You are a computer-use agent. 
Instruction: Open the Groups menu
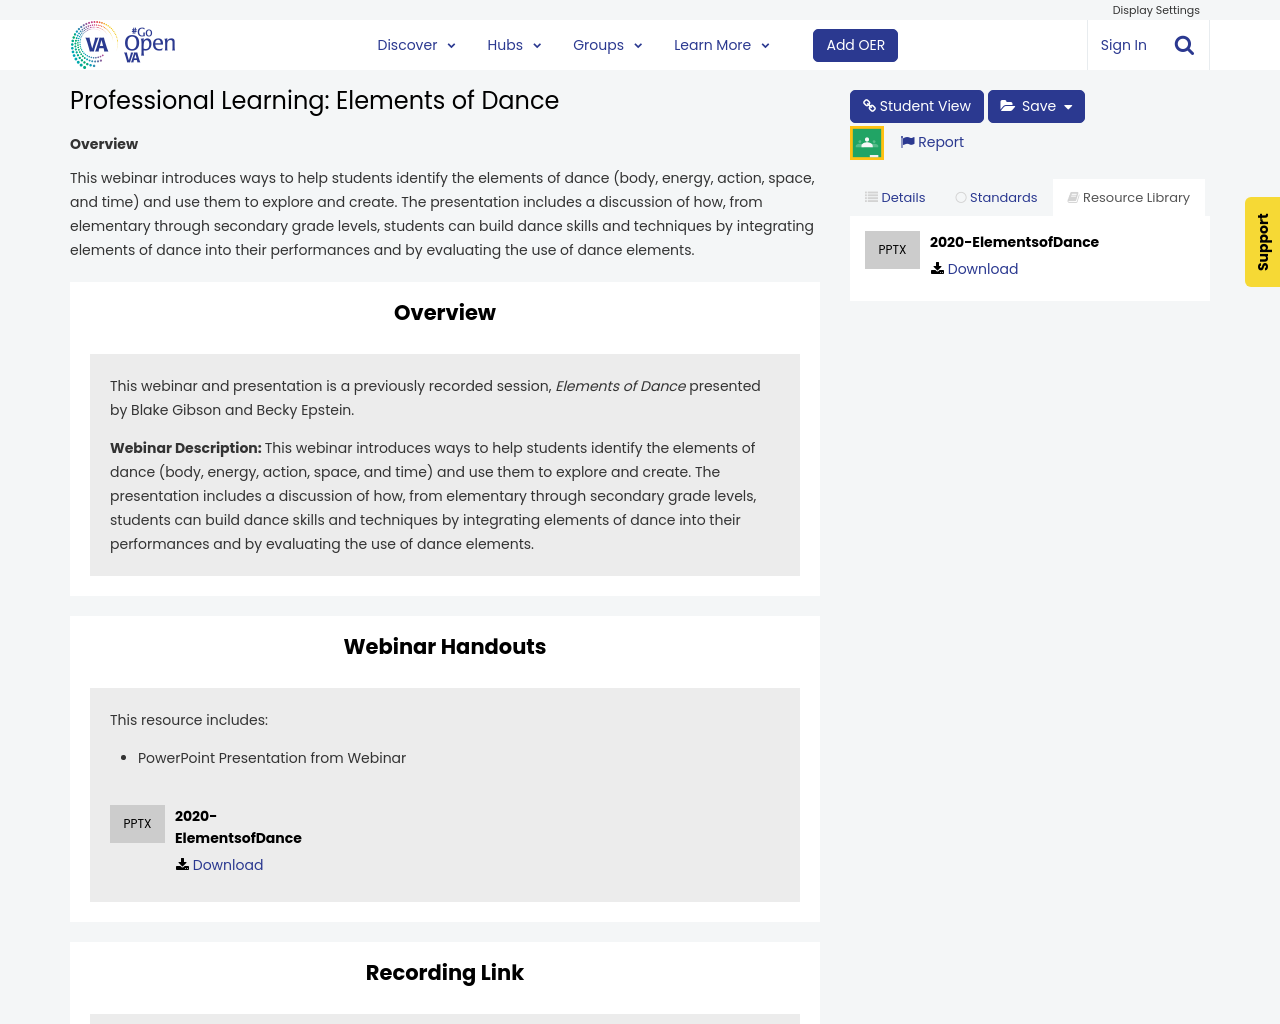tap(606, 44)
